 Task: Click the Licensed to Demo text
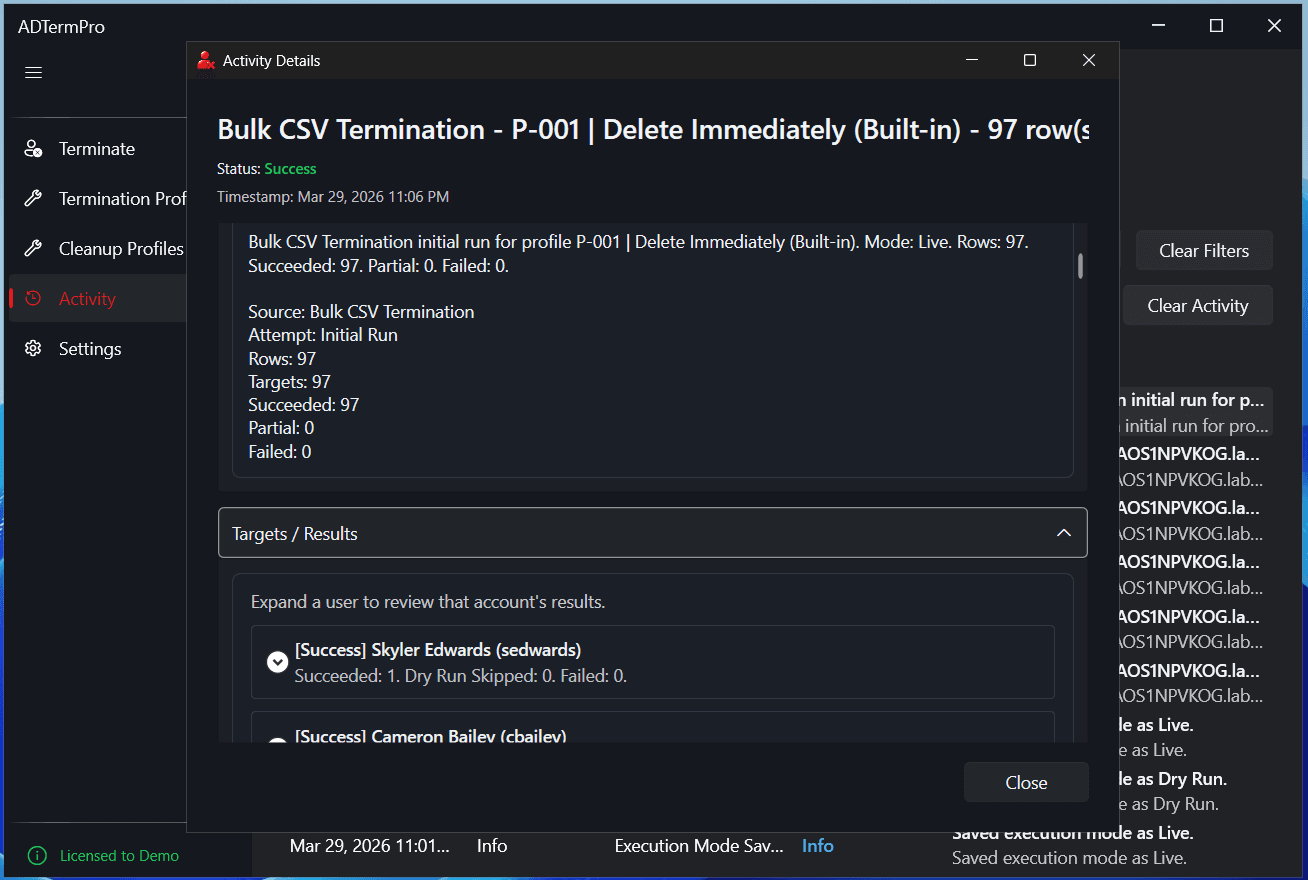pos(119,856)
